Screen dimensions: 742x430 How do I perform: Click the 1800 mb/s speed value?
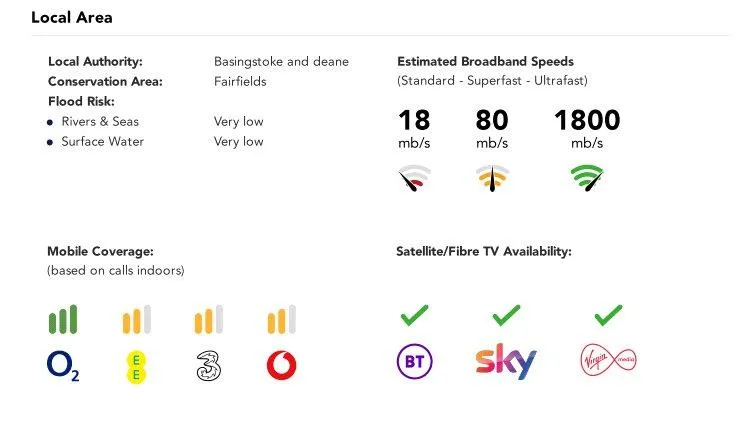tap(587, 128)
